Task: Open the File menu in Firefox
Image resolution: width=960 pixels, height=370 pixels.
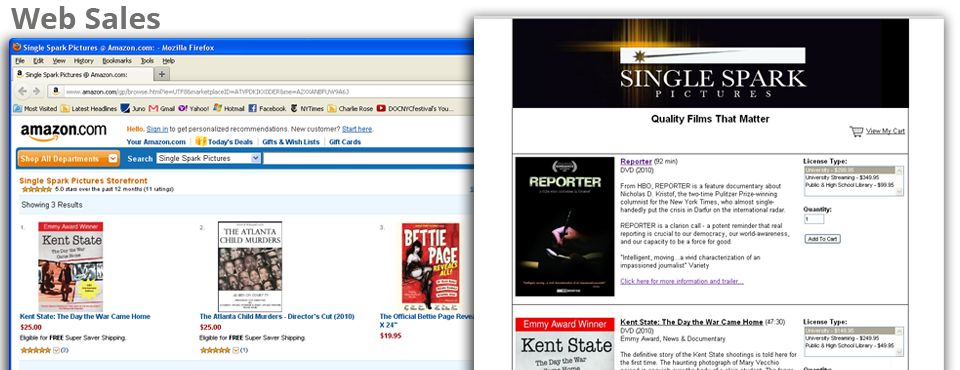Action: [x=20, y=61]
